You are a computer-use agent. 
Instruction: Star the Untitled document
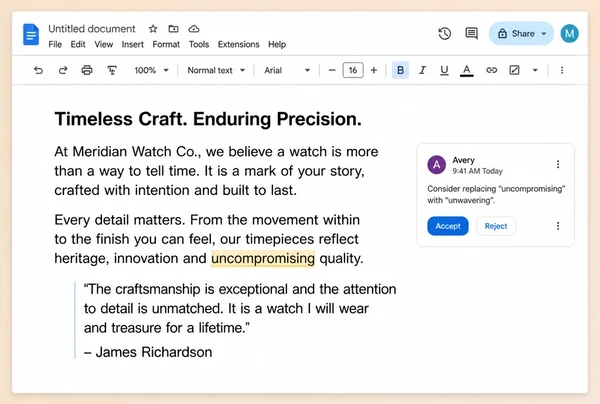(x=153, y=29)
